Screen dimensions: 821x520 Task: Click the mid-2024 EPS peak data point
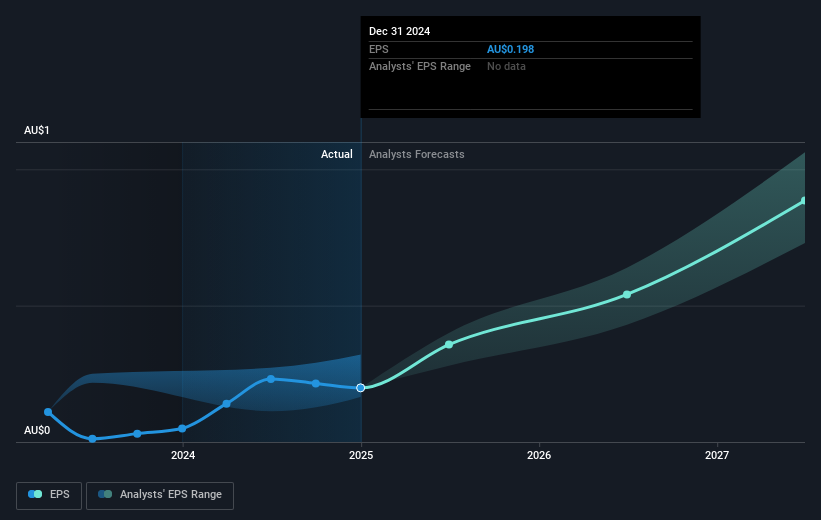(x=271, y=379)
